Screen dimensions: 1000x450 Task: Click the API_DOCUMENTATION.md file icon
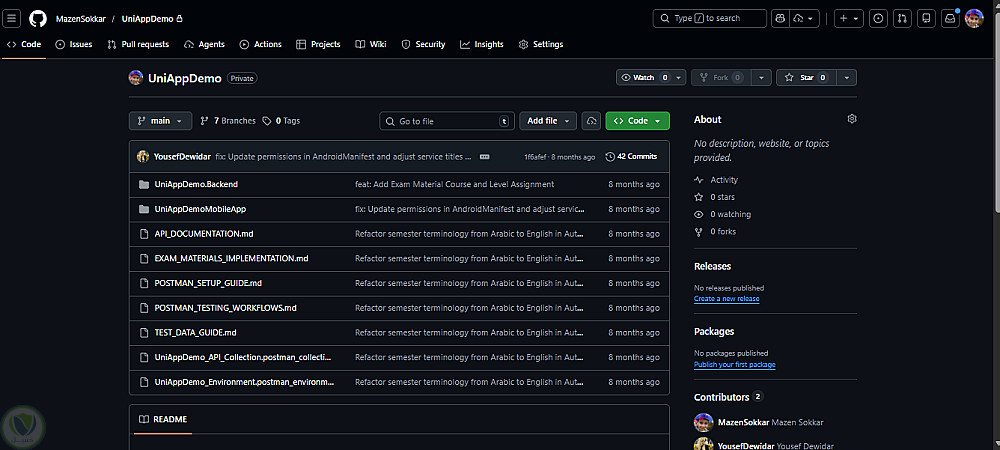143,234
